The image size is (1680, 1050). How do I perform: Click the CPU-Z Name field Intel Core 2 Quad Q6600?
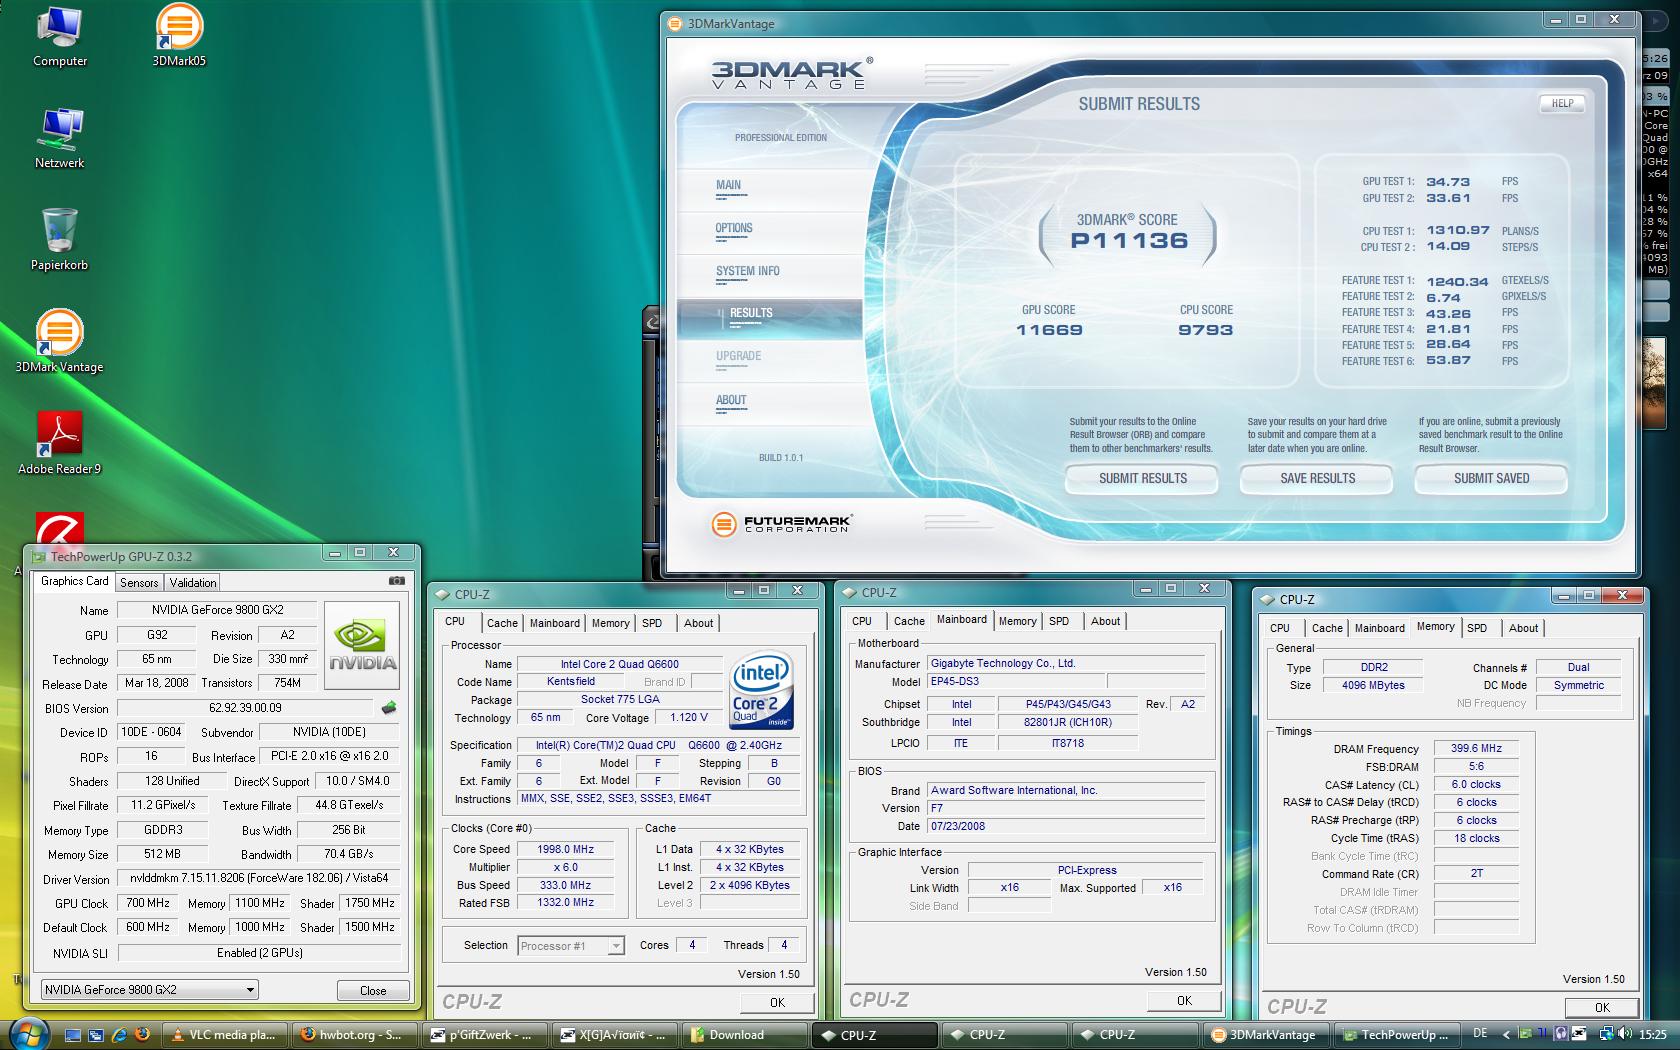pos(619,664)
